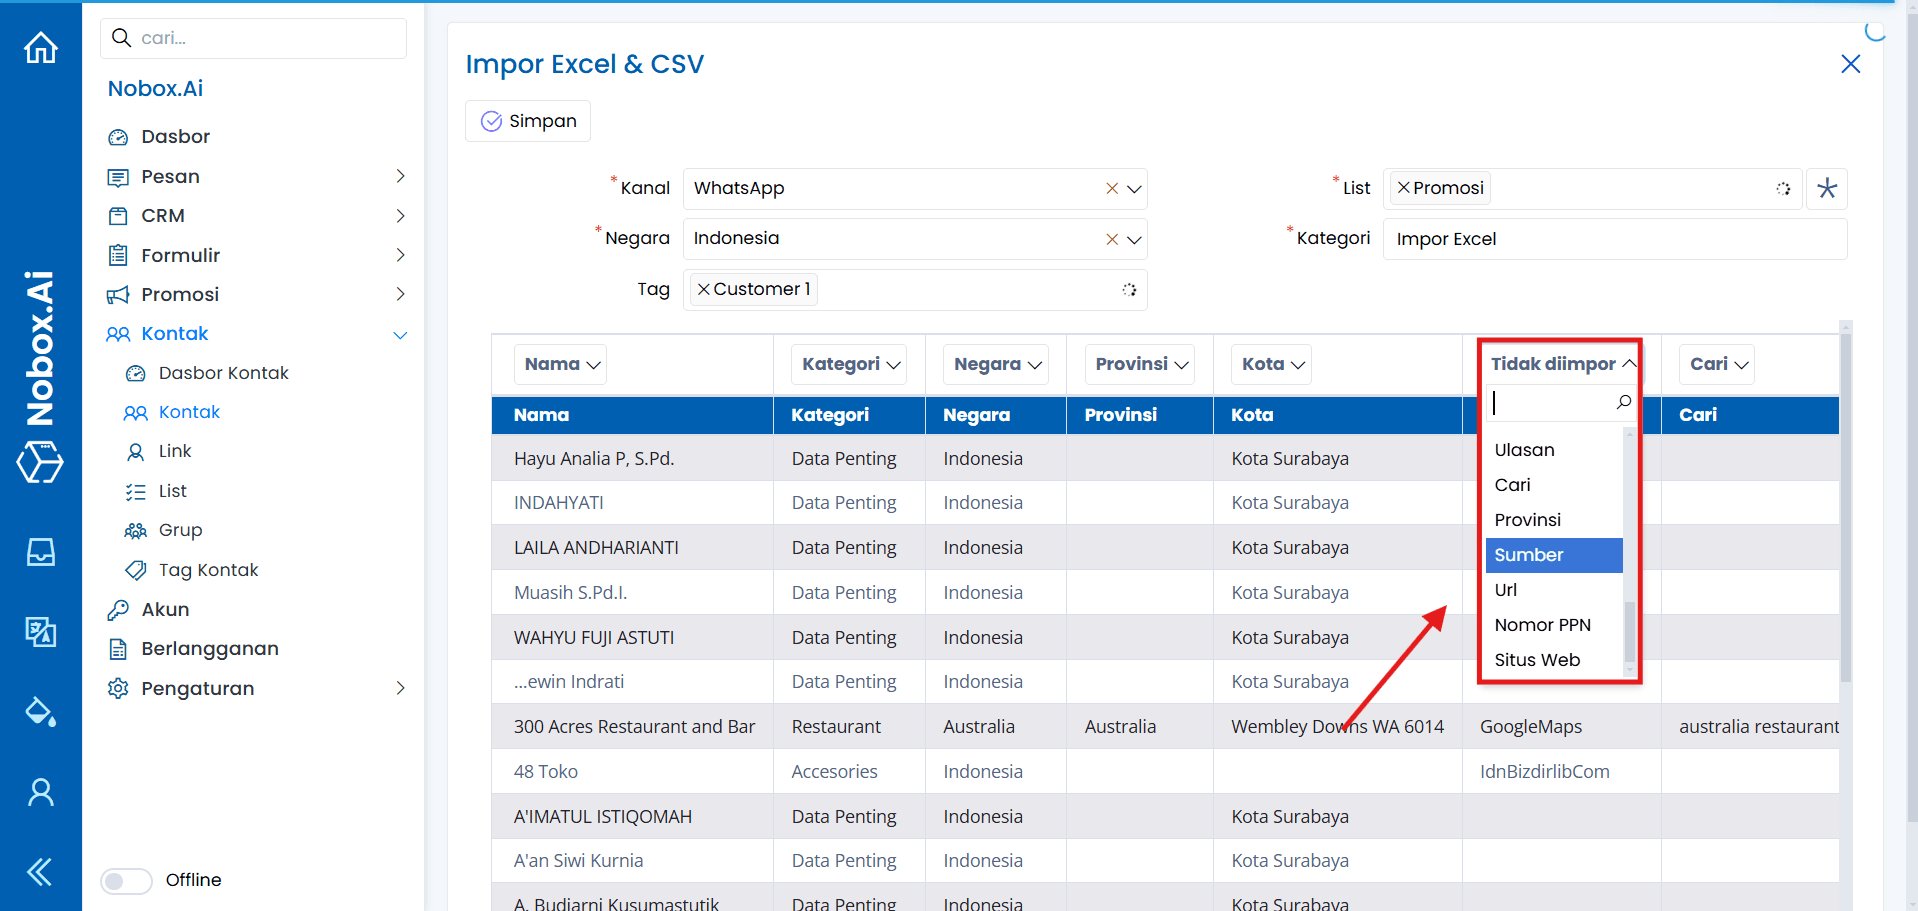
Task: Click the Simpan button
Action: tap(527, 120)
